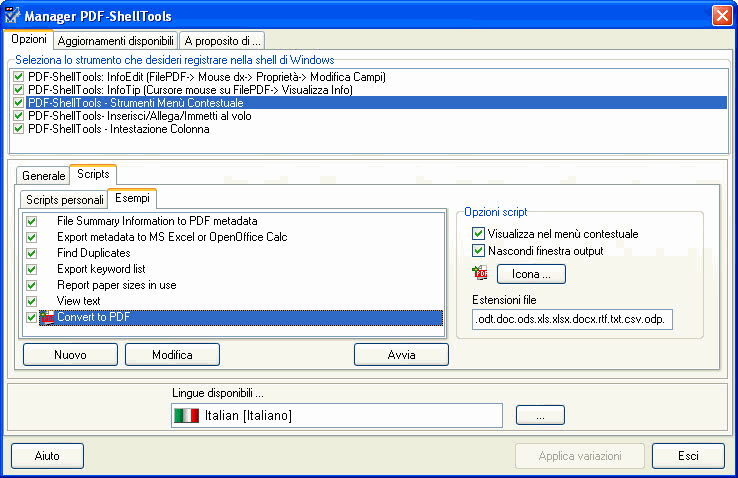The height and width of the screenshot is (478, 738).
Task: Open the Italian [Italiano] language selector
Action: point(337,415)
